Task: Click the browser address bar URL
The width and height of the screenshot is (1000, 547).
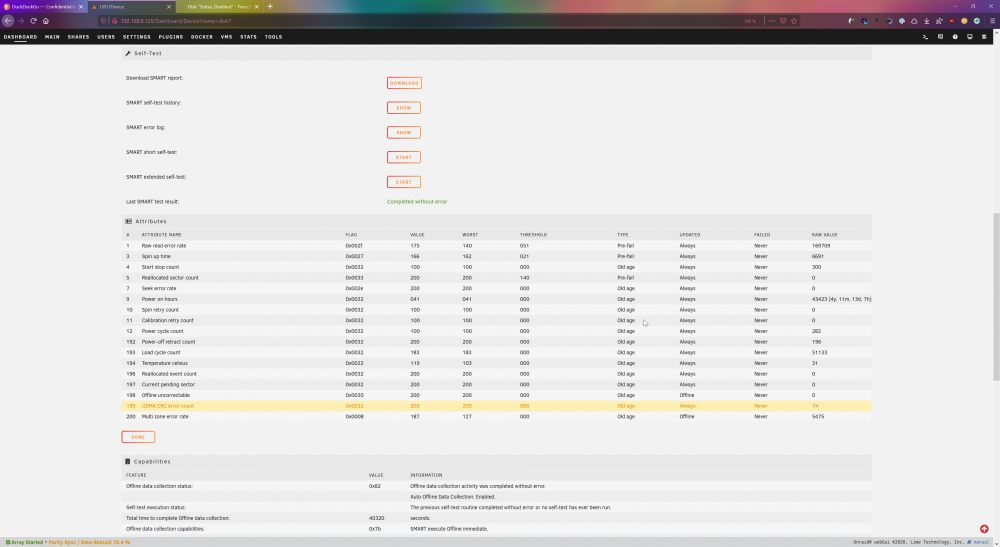Action: tap(175, 20)
